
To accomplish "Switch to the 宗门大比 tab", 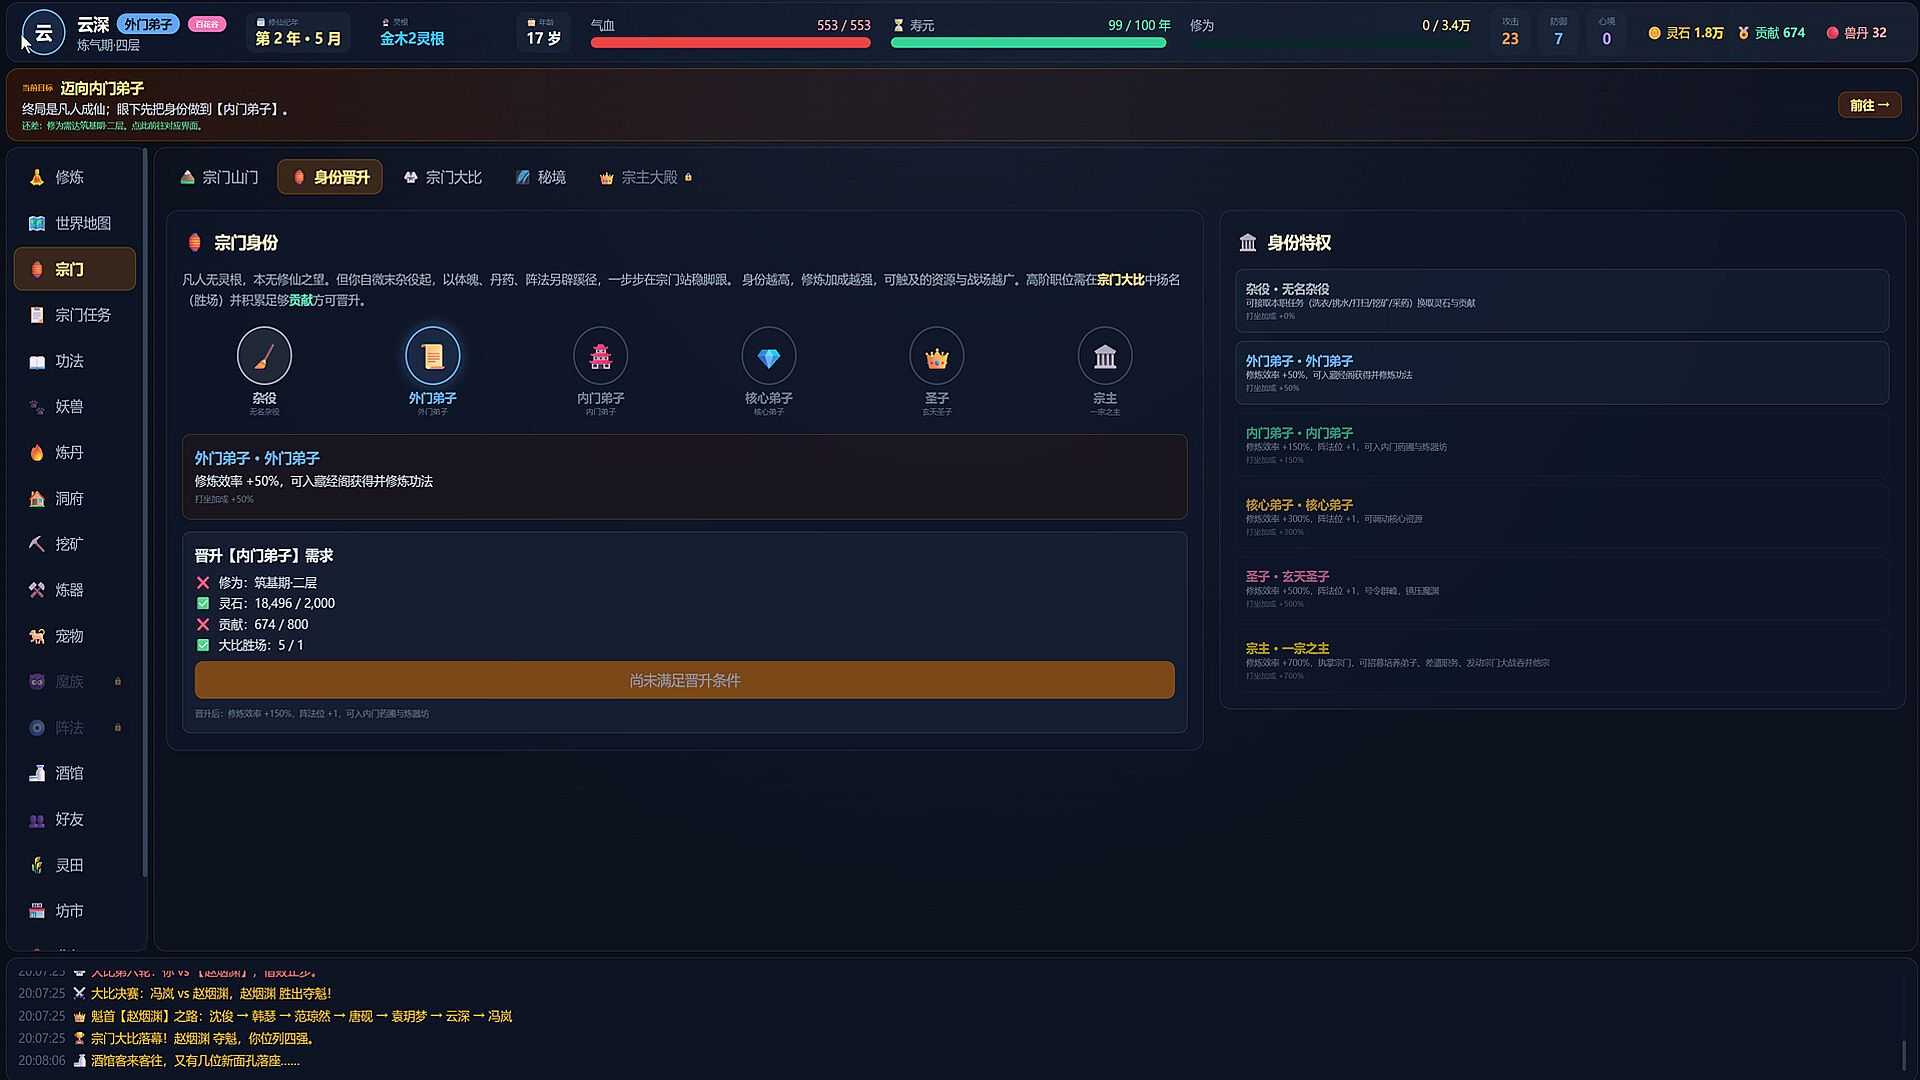I will click(x=443, y=177).
